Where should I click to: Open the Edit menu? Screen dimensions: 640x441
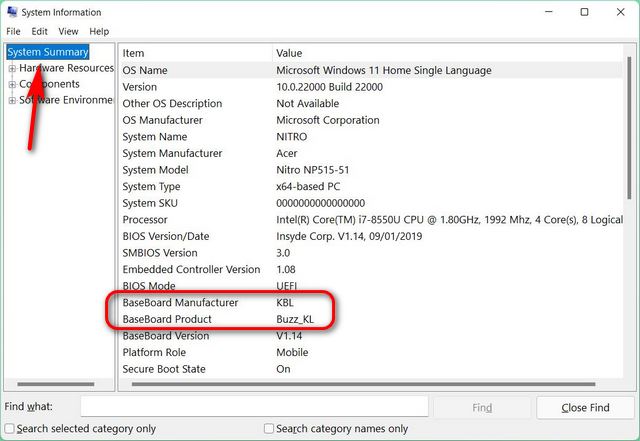[39, 31]
